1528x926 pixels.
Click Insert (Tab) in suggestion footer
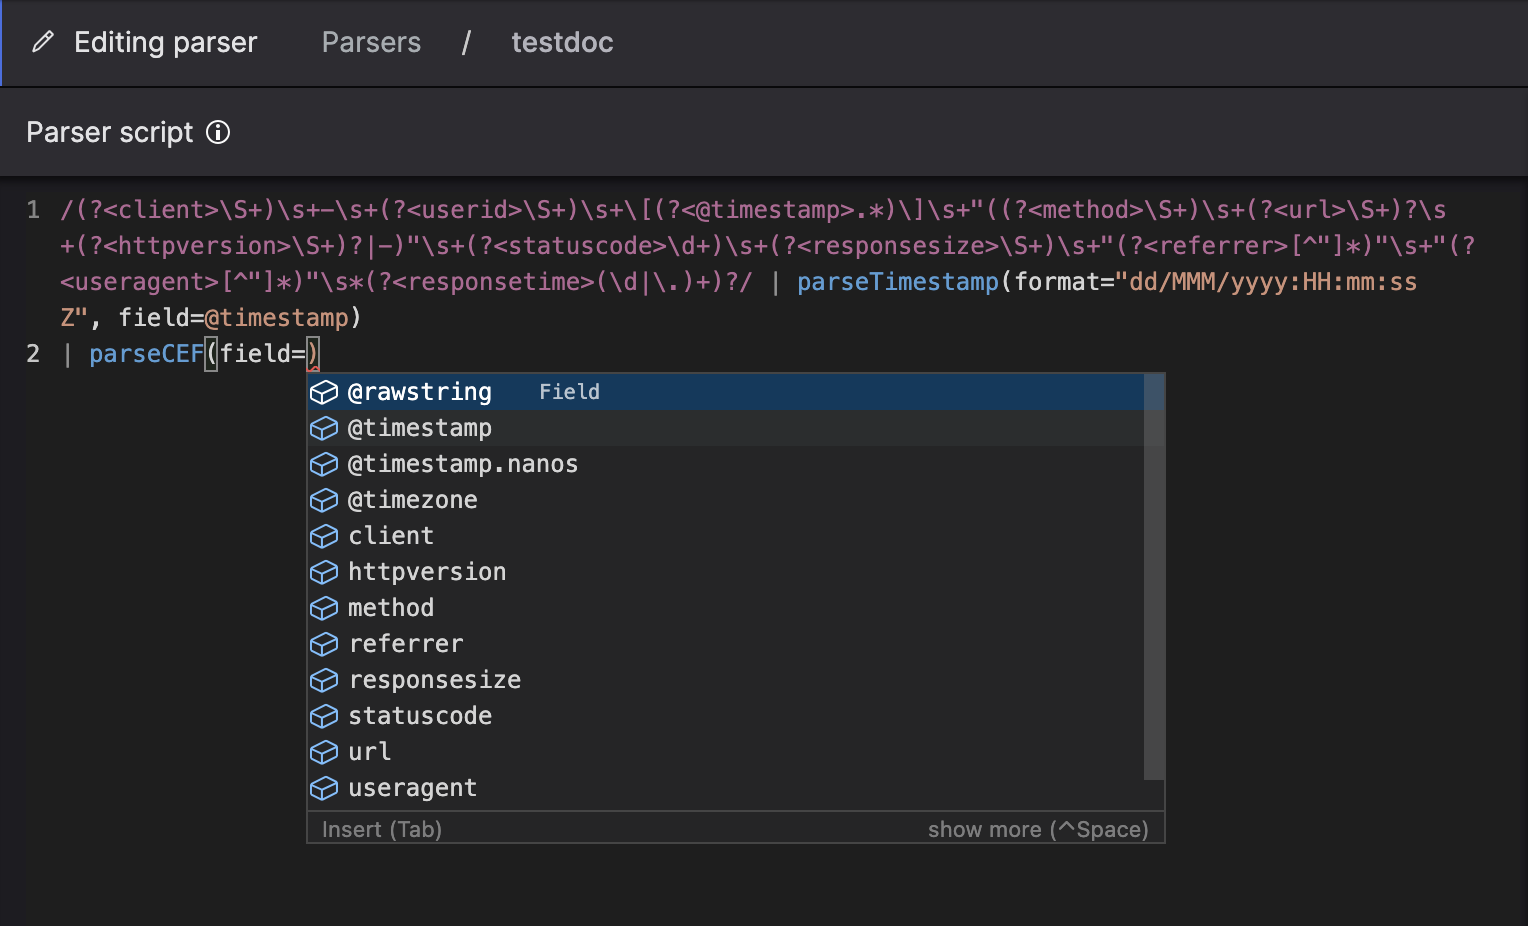pos(382,829)
